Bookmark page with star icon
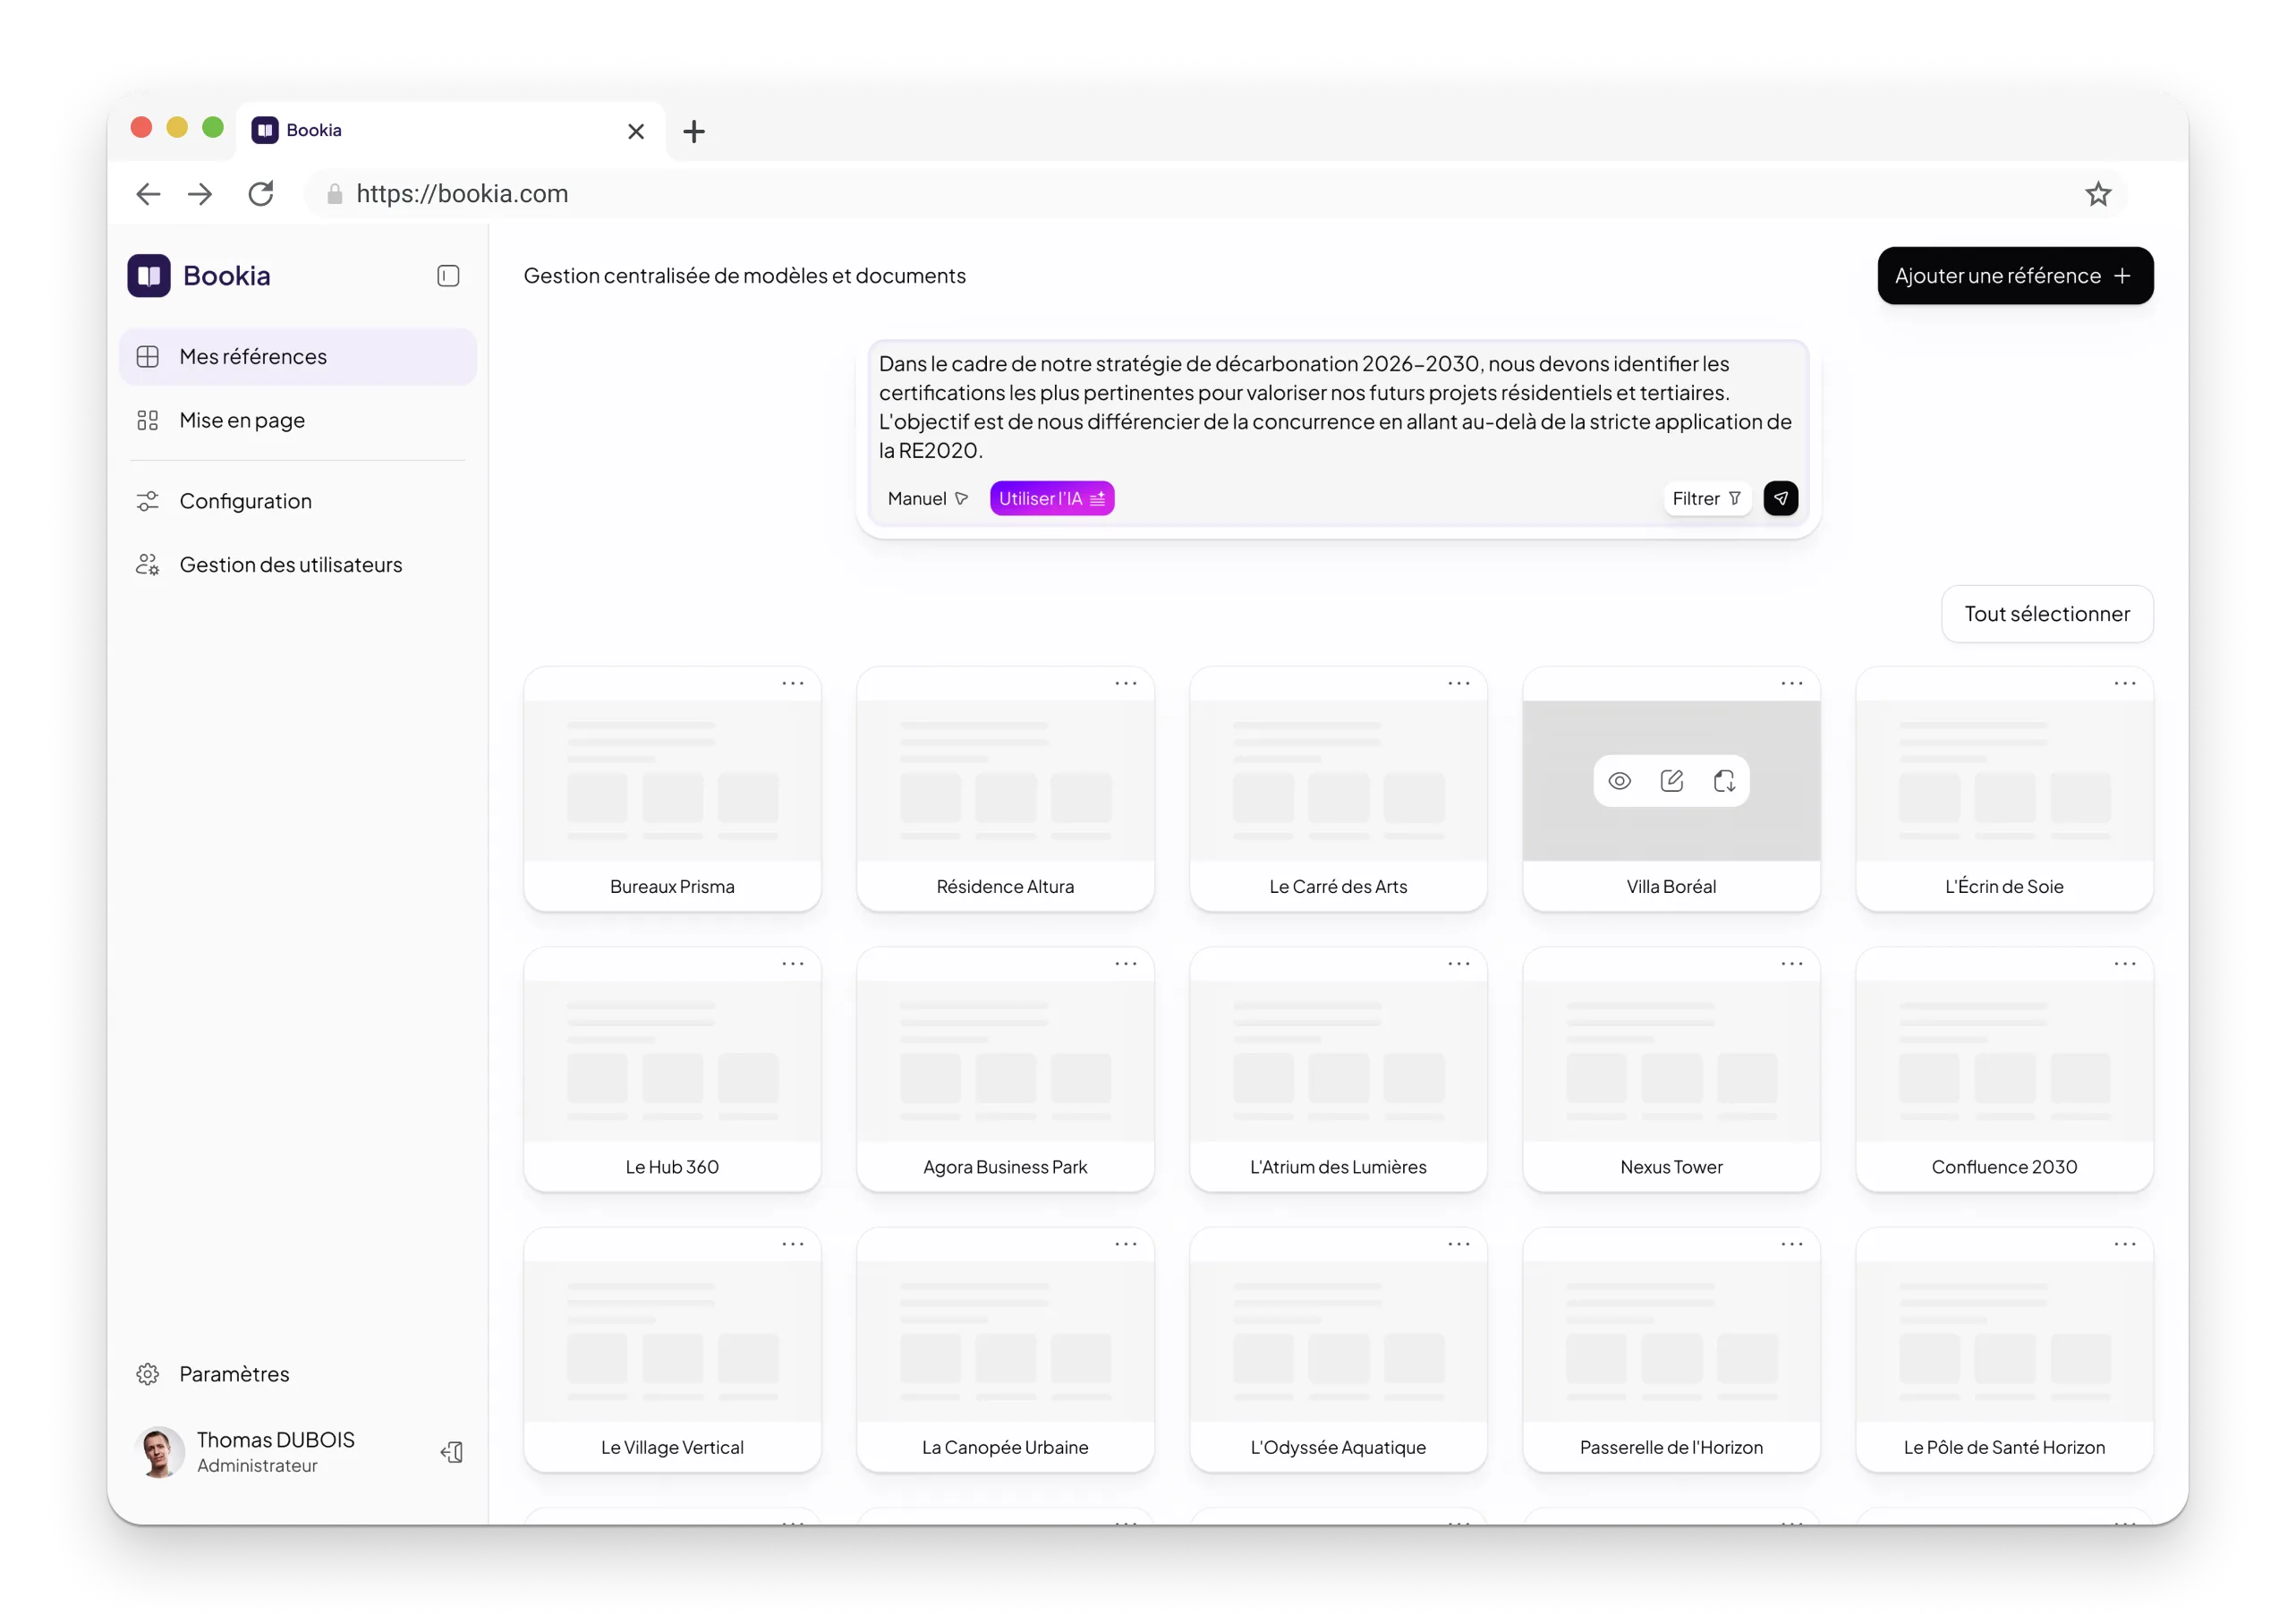Image resolution: width=2296 pixels, height=1614 pixels. [2098, 194]
